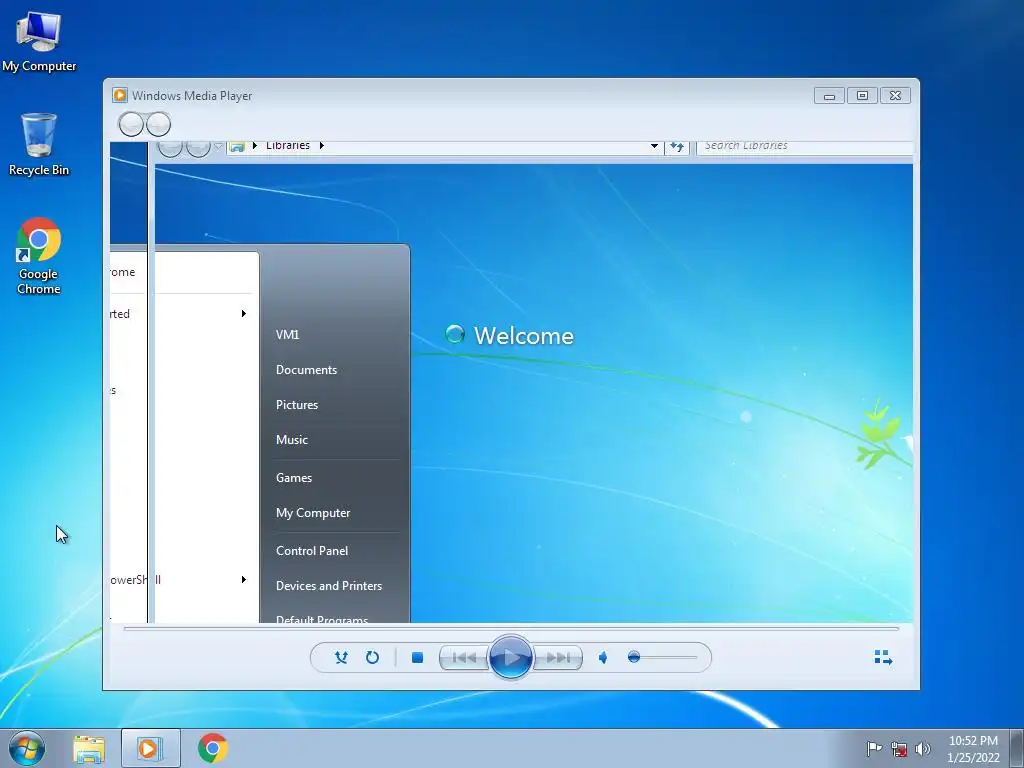Click the Libraries breadcrumb text
This screenshot has height=768, width=1024.
287,146
